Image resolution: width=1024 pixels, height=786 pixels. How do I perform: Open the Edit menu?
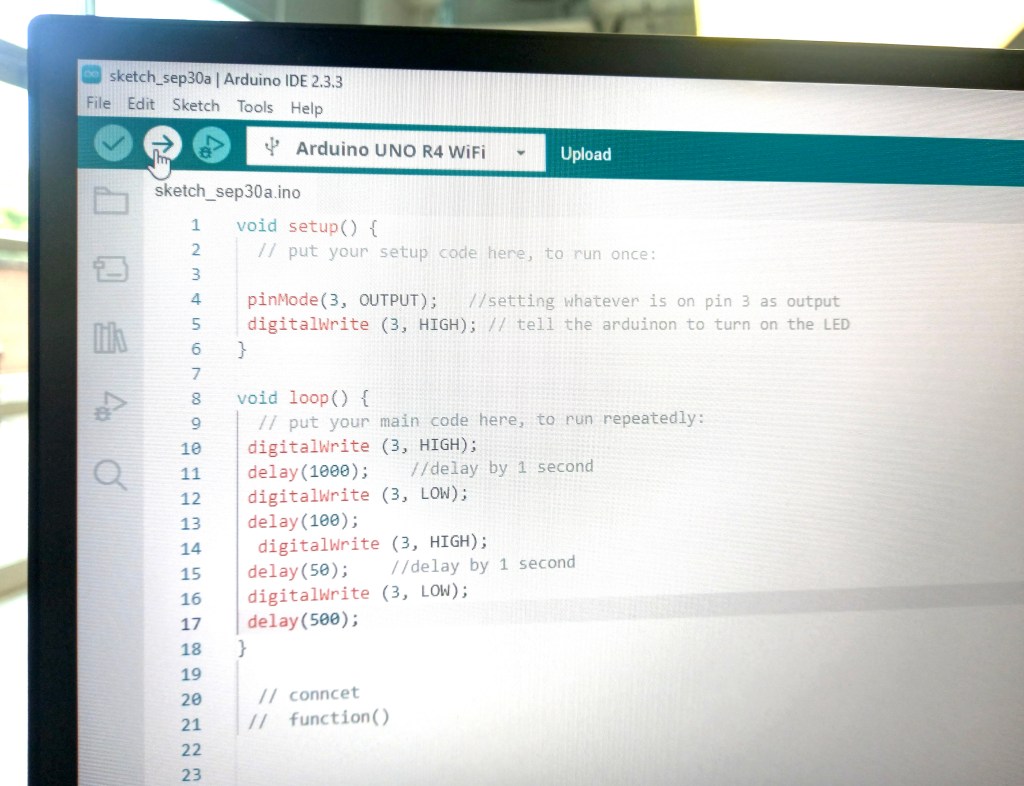coord(141,104)
